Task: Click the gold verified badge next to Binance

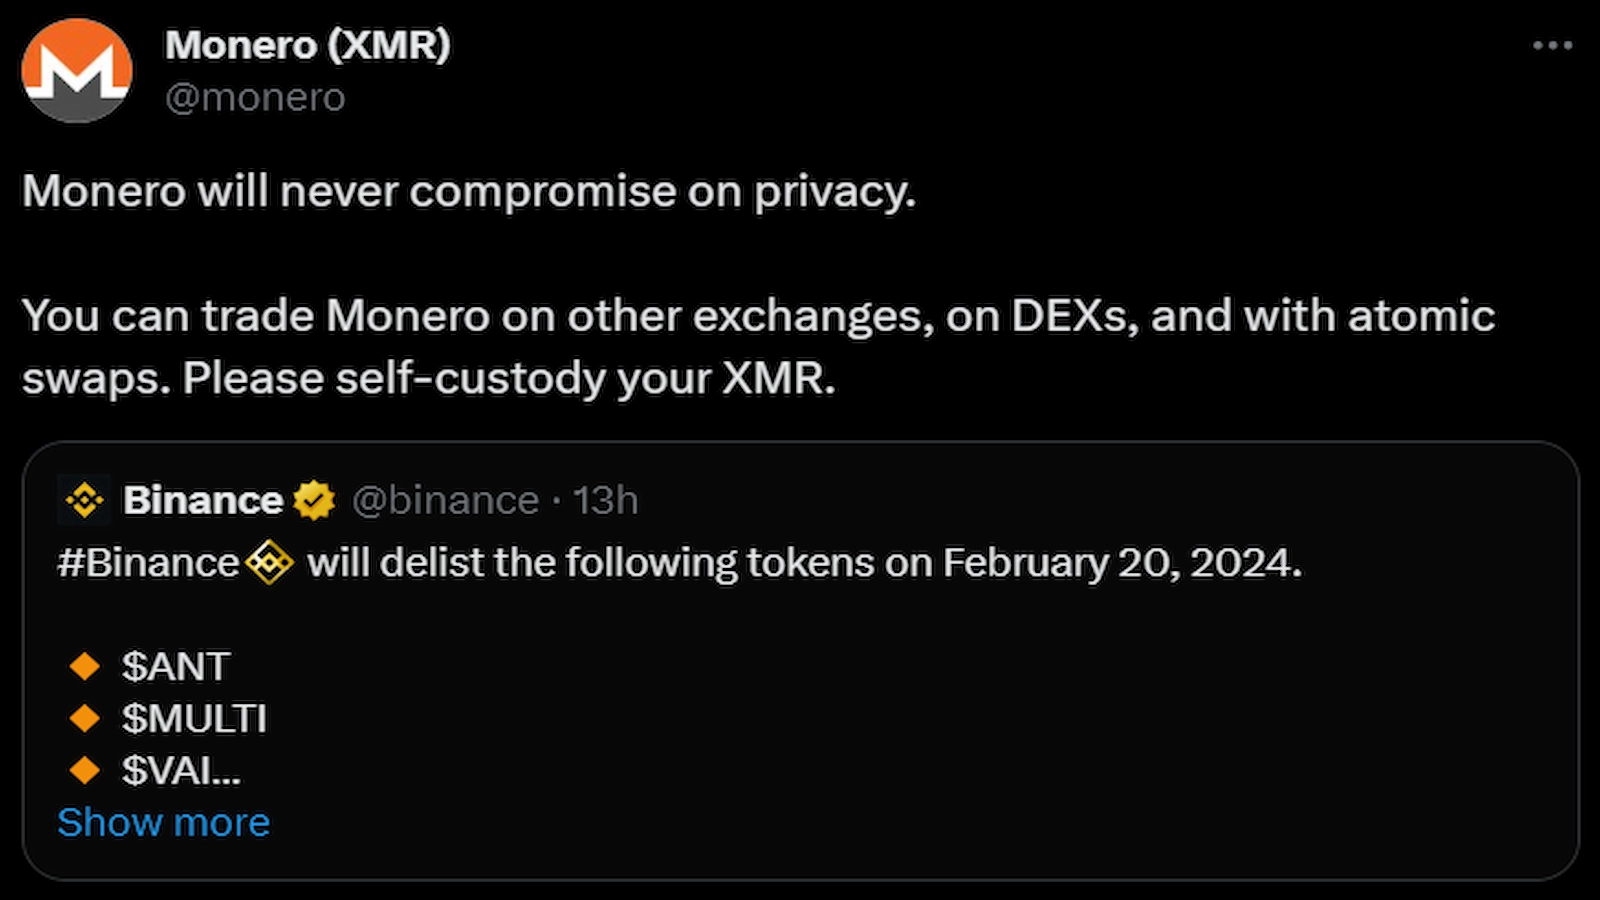Action: [x=313, y=500]
